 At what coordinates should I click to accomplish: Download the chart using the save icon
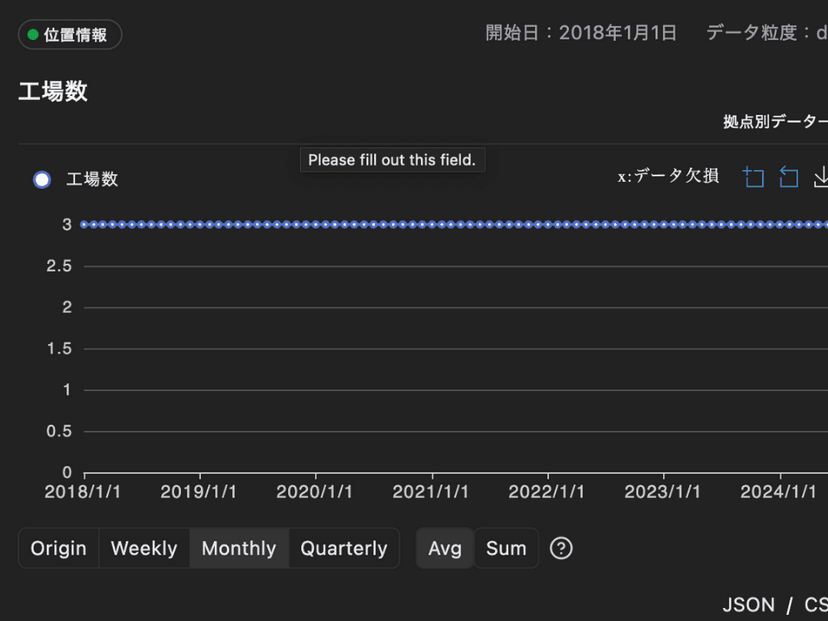[820, 178]
